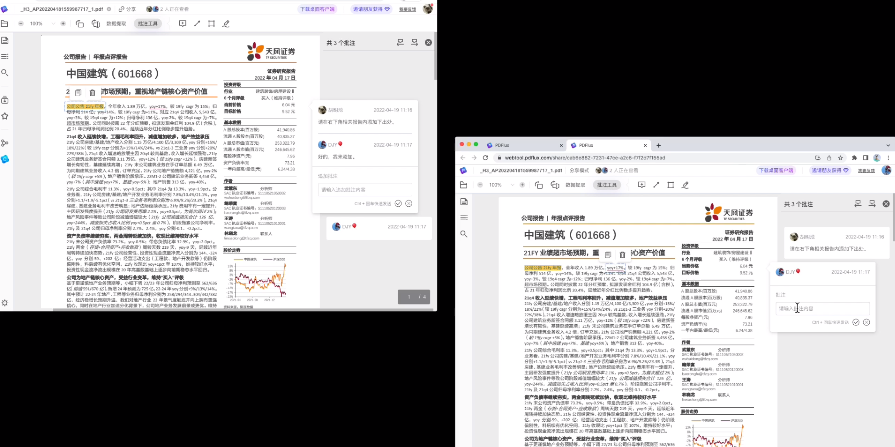Click the browser reload button
Screen dimensions: 895x447
click(x=485, y=158)
